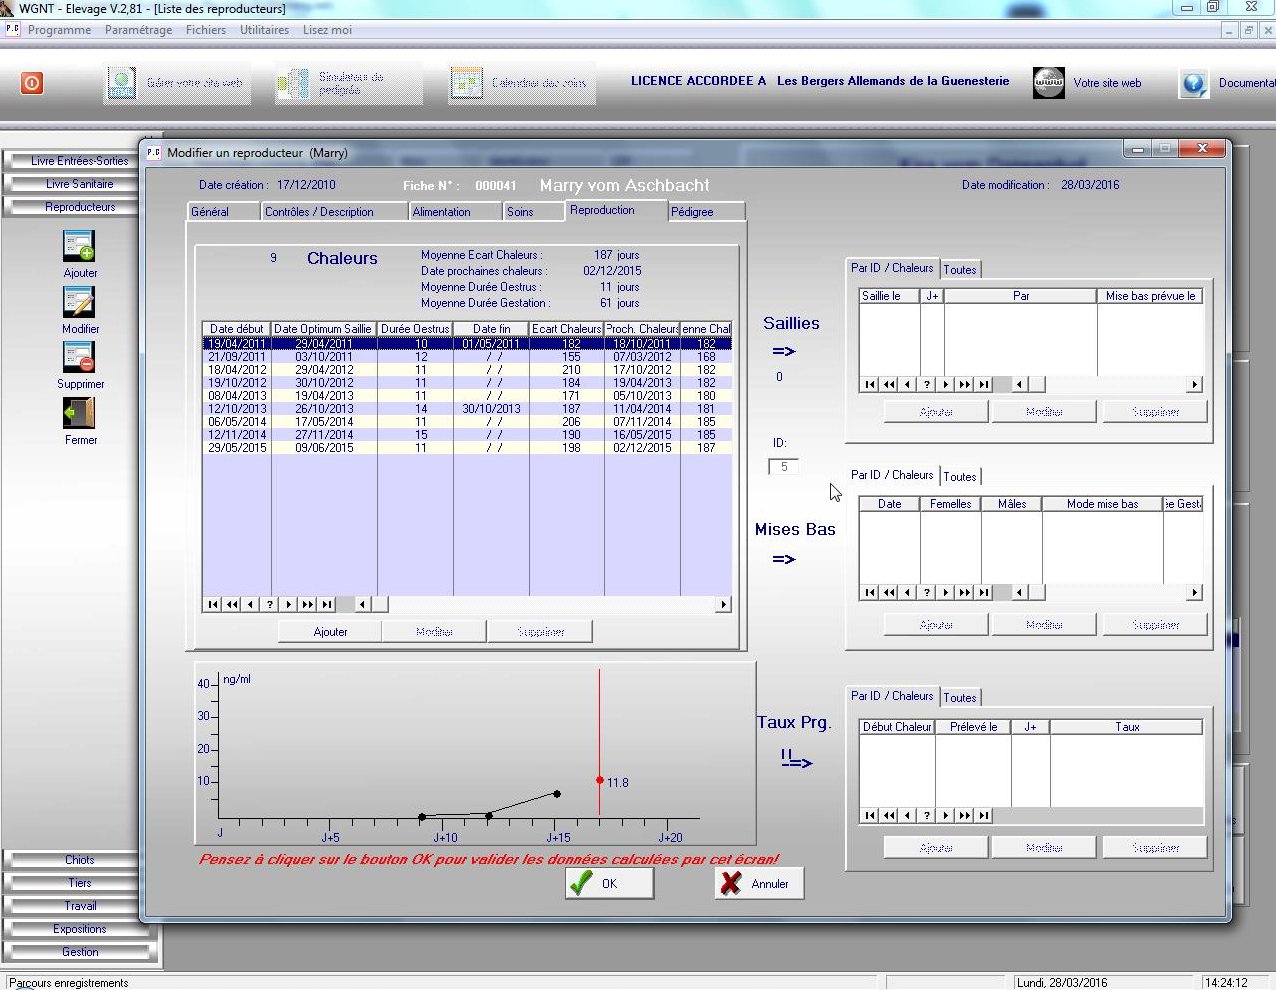Open the Utilitaires menu
Screen dimensions: 1276x990
[264, 30]
